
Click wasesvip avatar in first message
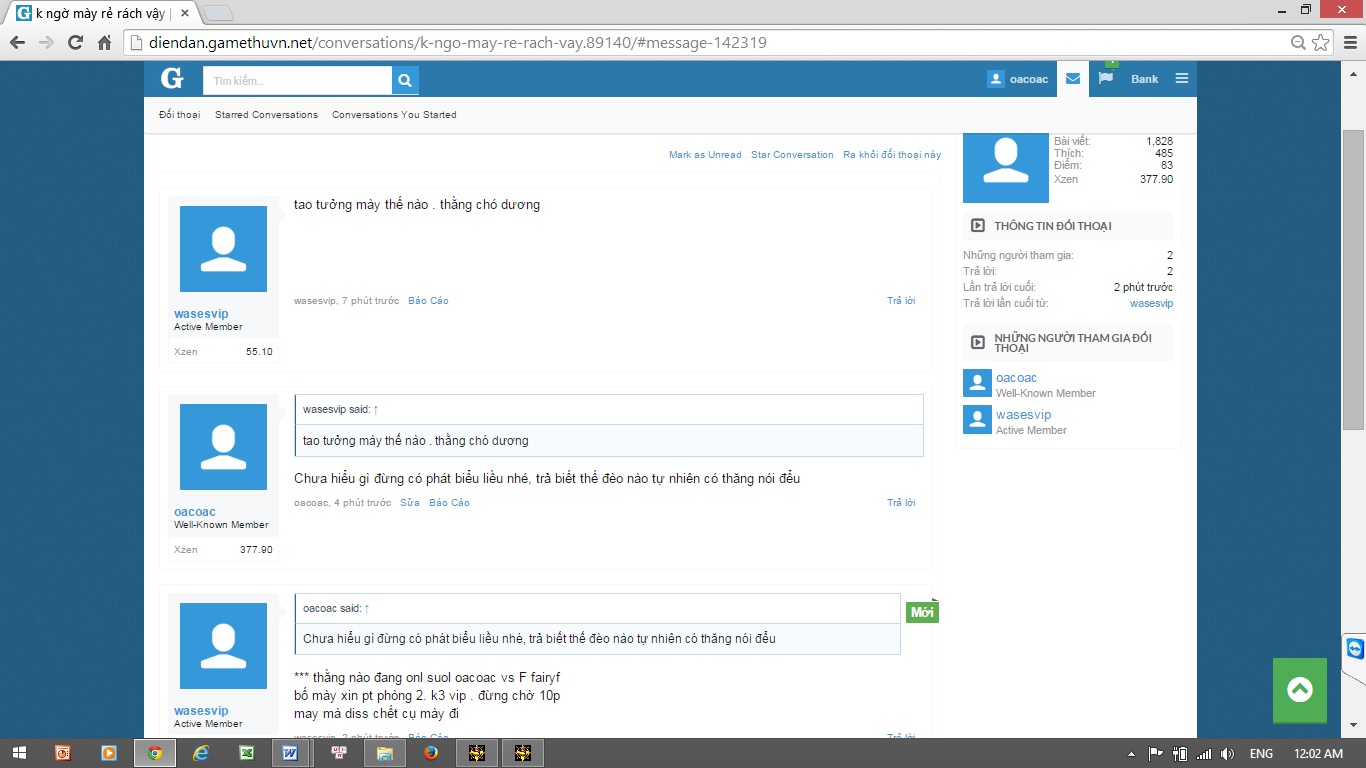223,249
